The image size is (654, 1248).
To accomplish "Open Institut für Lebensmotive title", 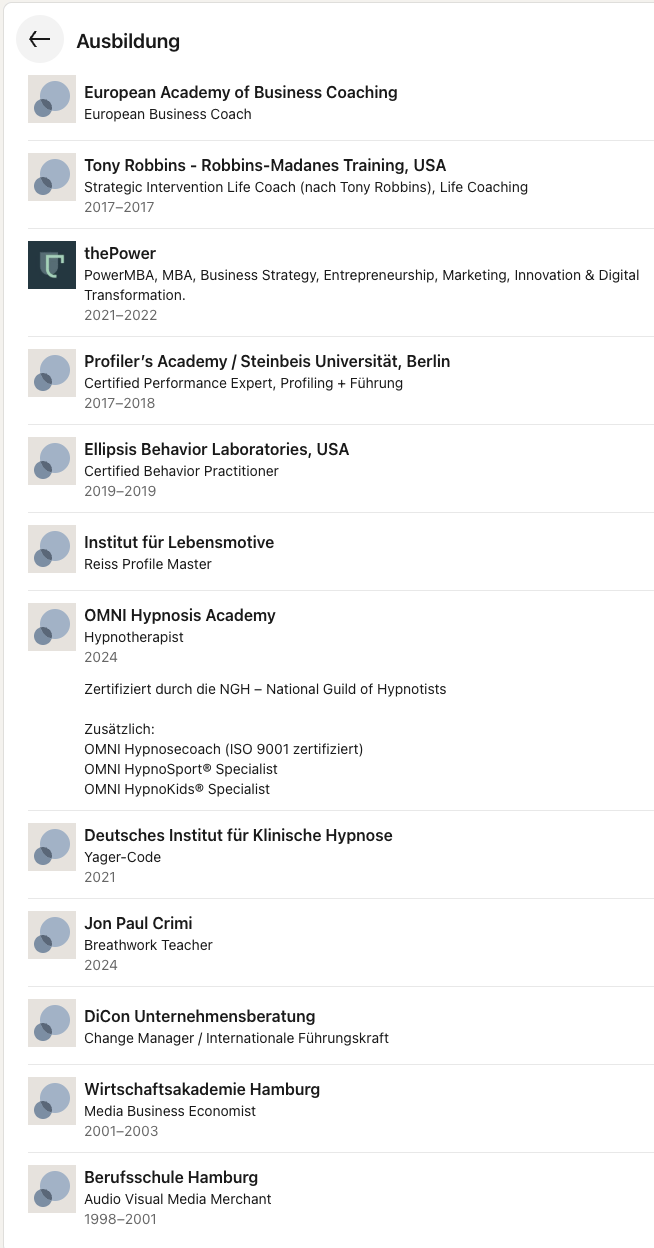I will (179, 542).
